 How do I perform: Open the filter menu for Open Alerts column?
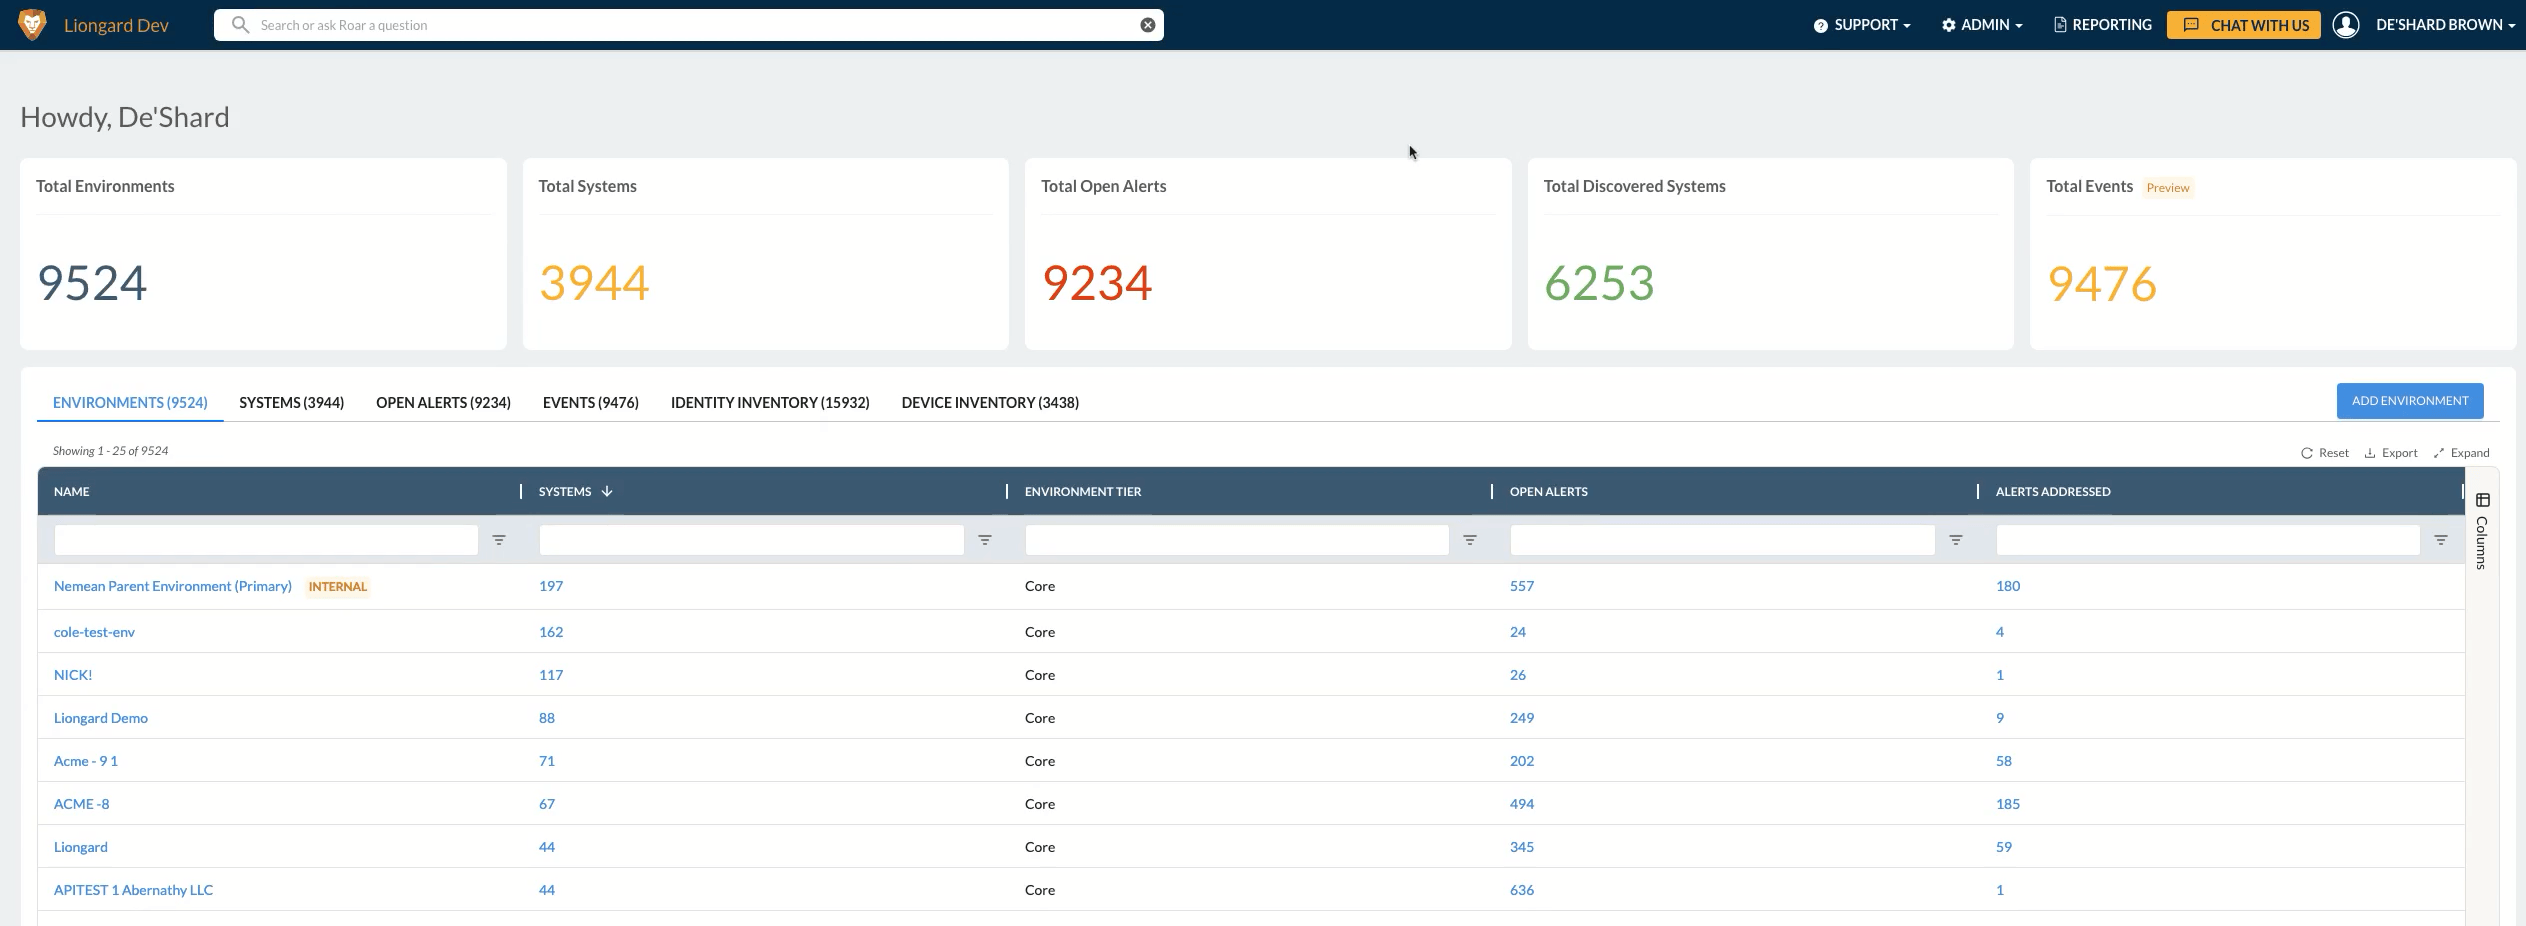pyautogui.click(x=1955, y=540)
